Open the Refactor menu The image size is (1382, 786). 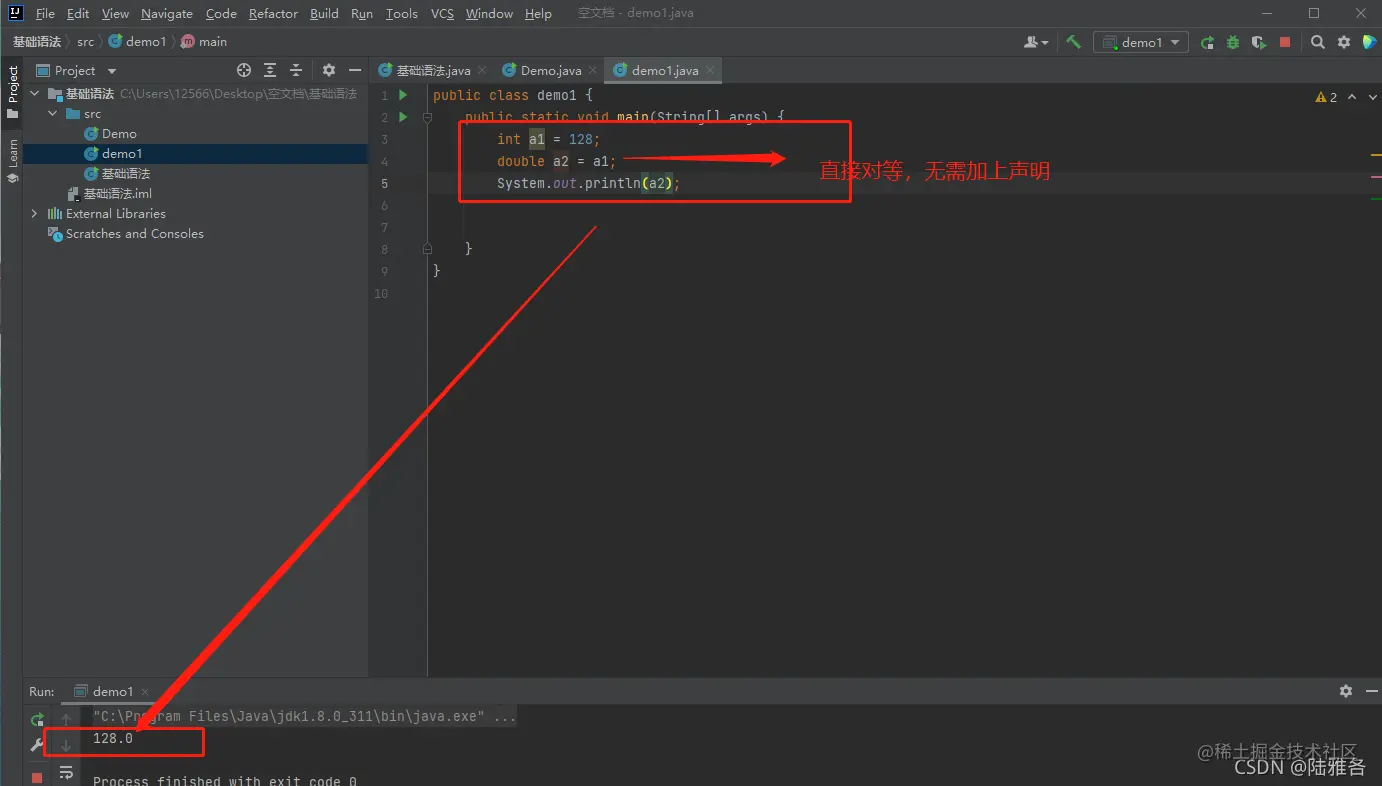click(273, 14)
